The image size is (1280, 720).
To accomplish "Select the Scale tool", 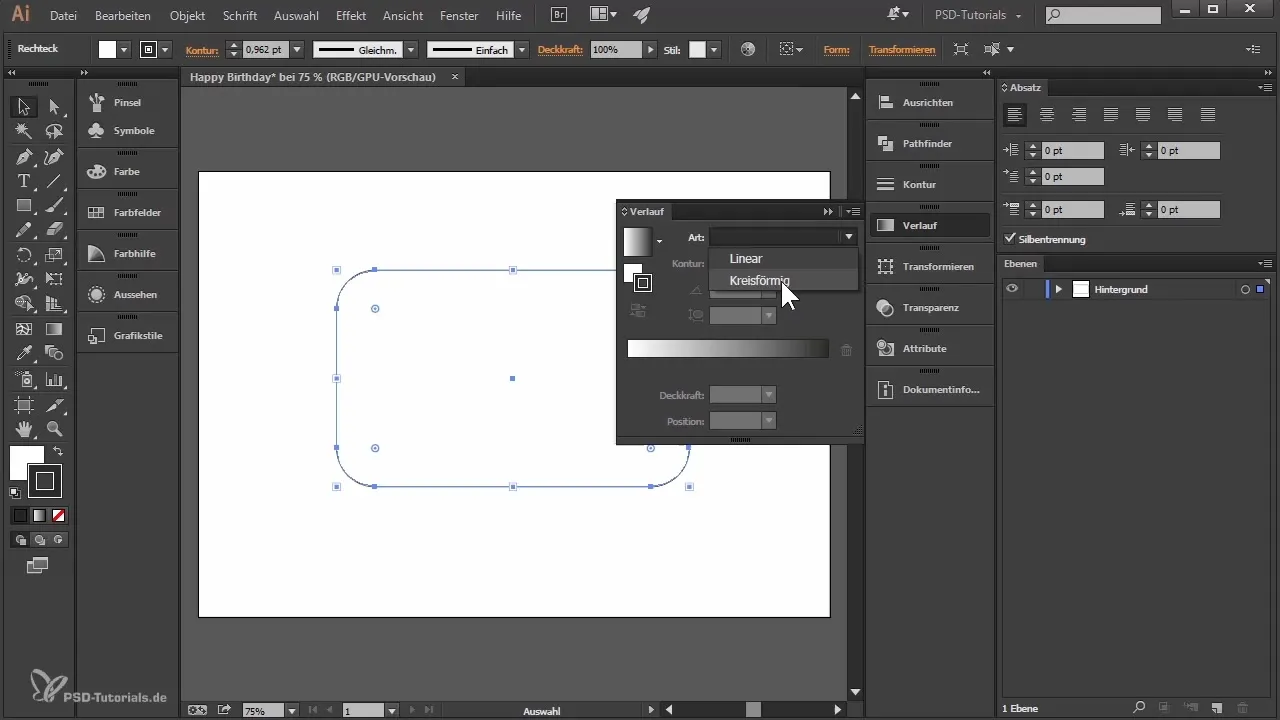I will pos(54,255).
